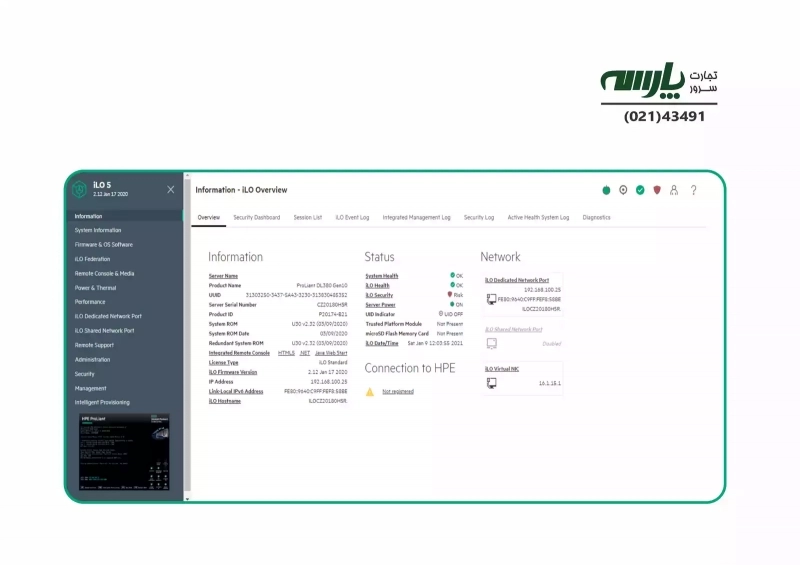Open help via question mark icon
800x565 pixels.
click(x=693, y=190)
